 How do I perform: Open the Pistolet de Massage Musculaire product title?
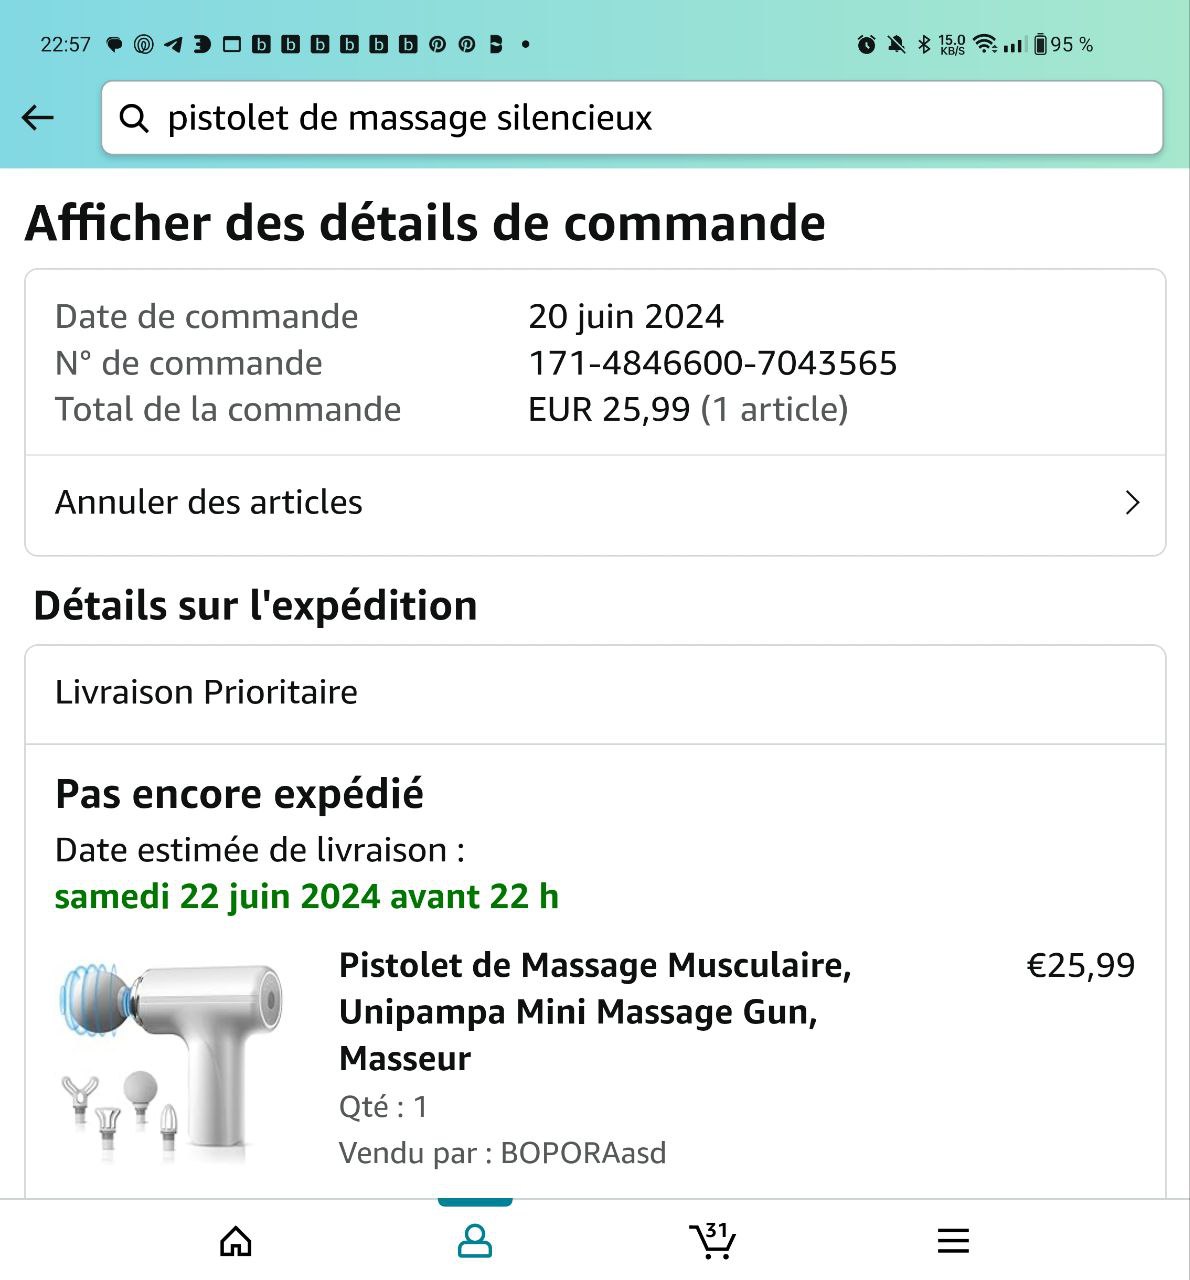tap(595, 1011)
